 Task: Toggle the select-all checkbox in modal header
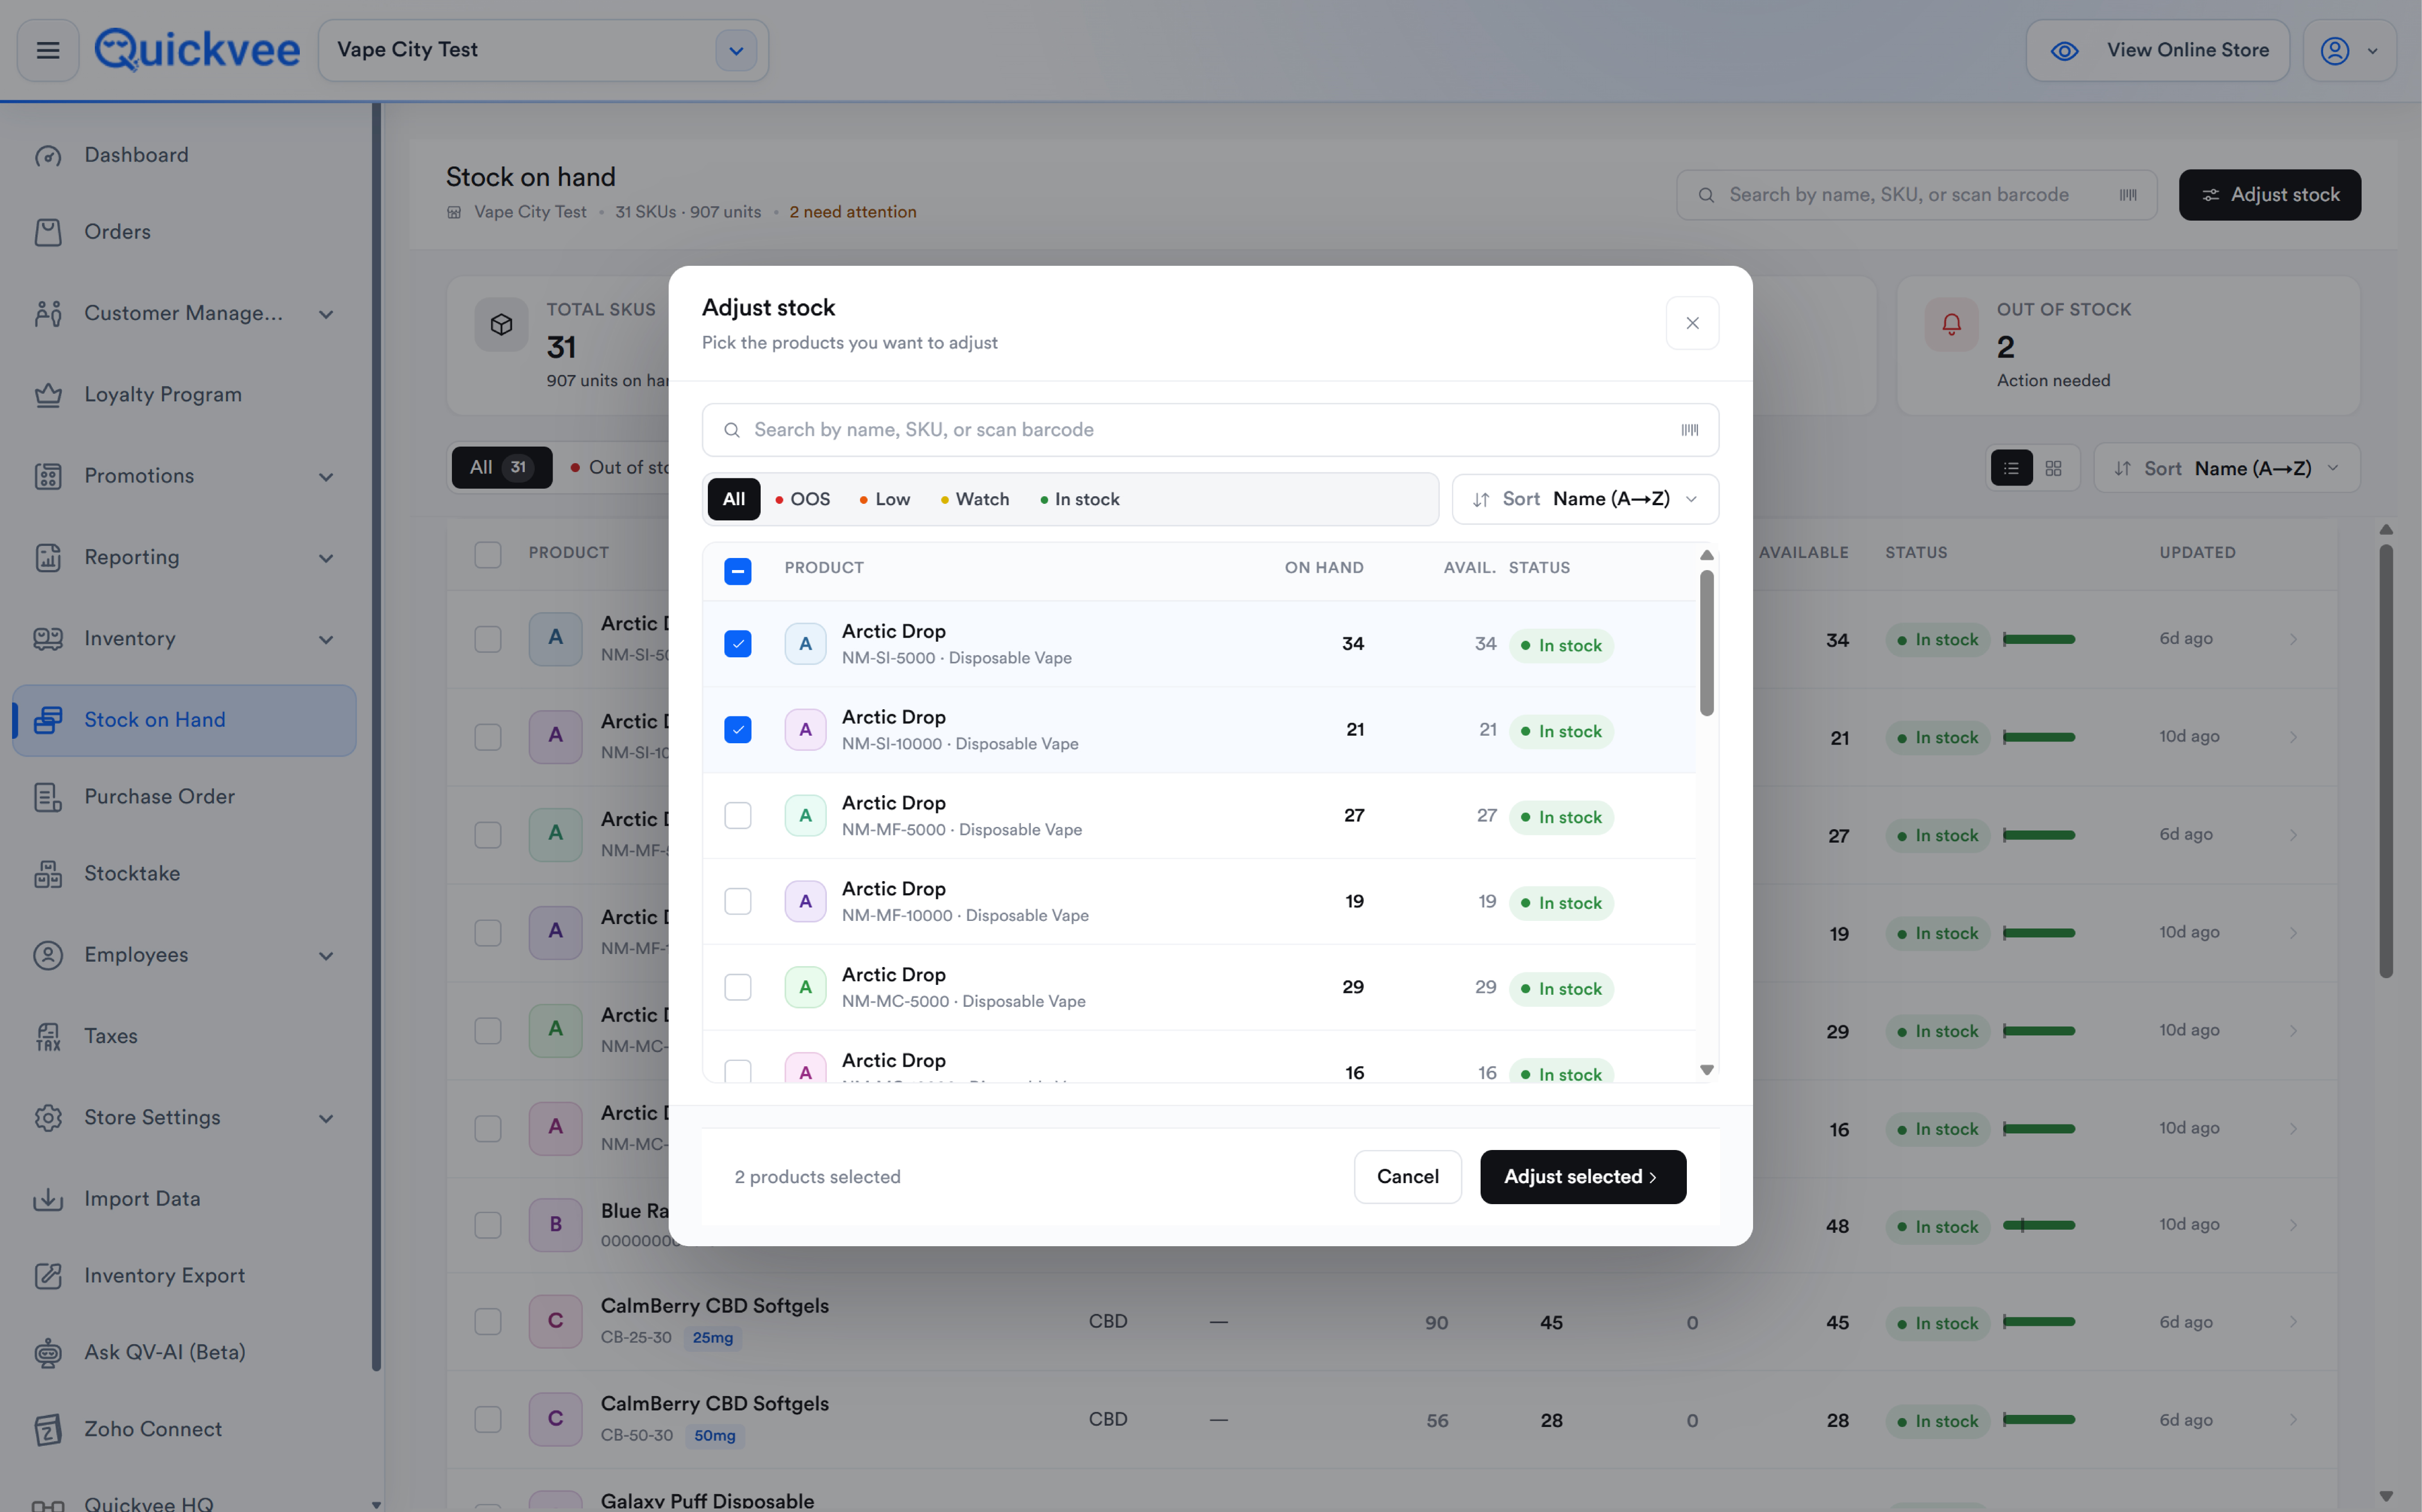click(x=738, y=571)
